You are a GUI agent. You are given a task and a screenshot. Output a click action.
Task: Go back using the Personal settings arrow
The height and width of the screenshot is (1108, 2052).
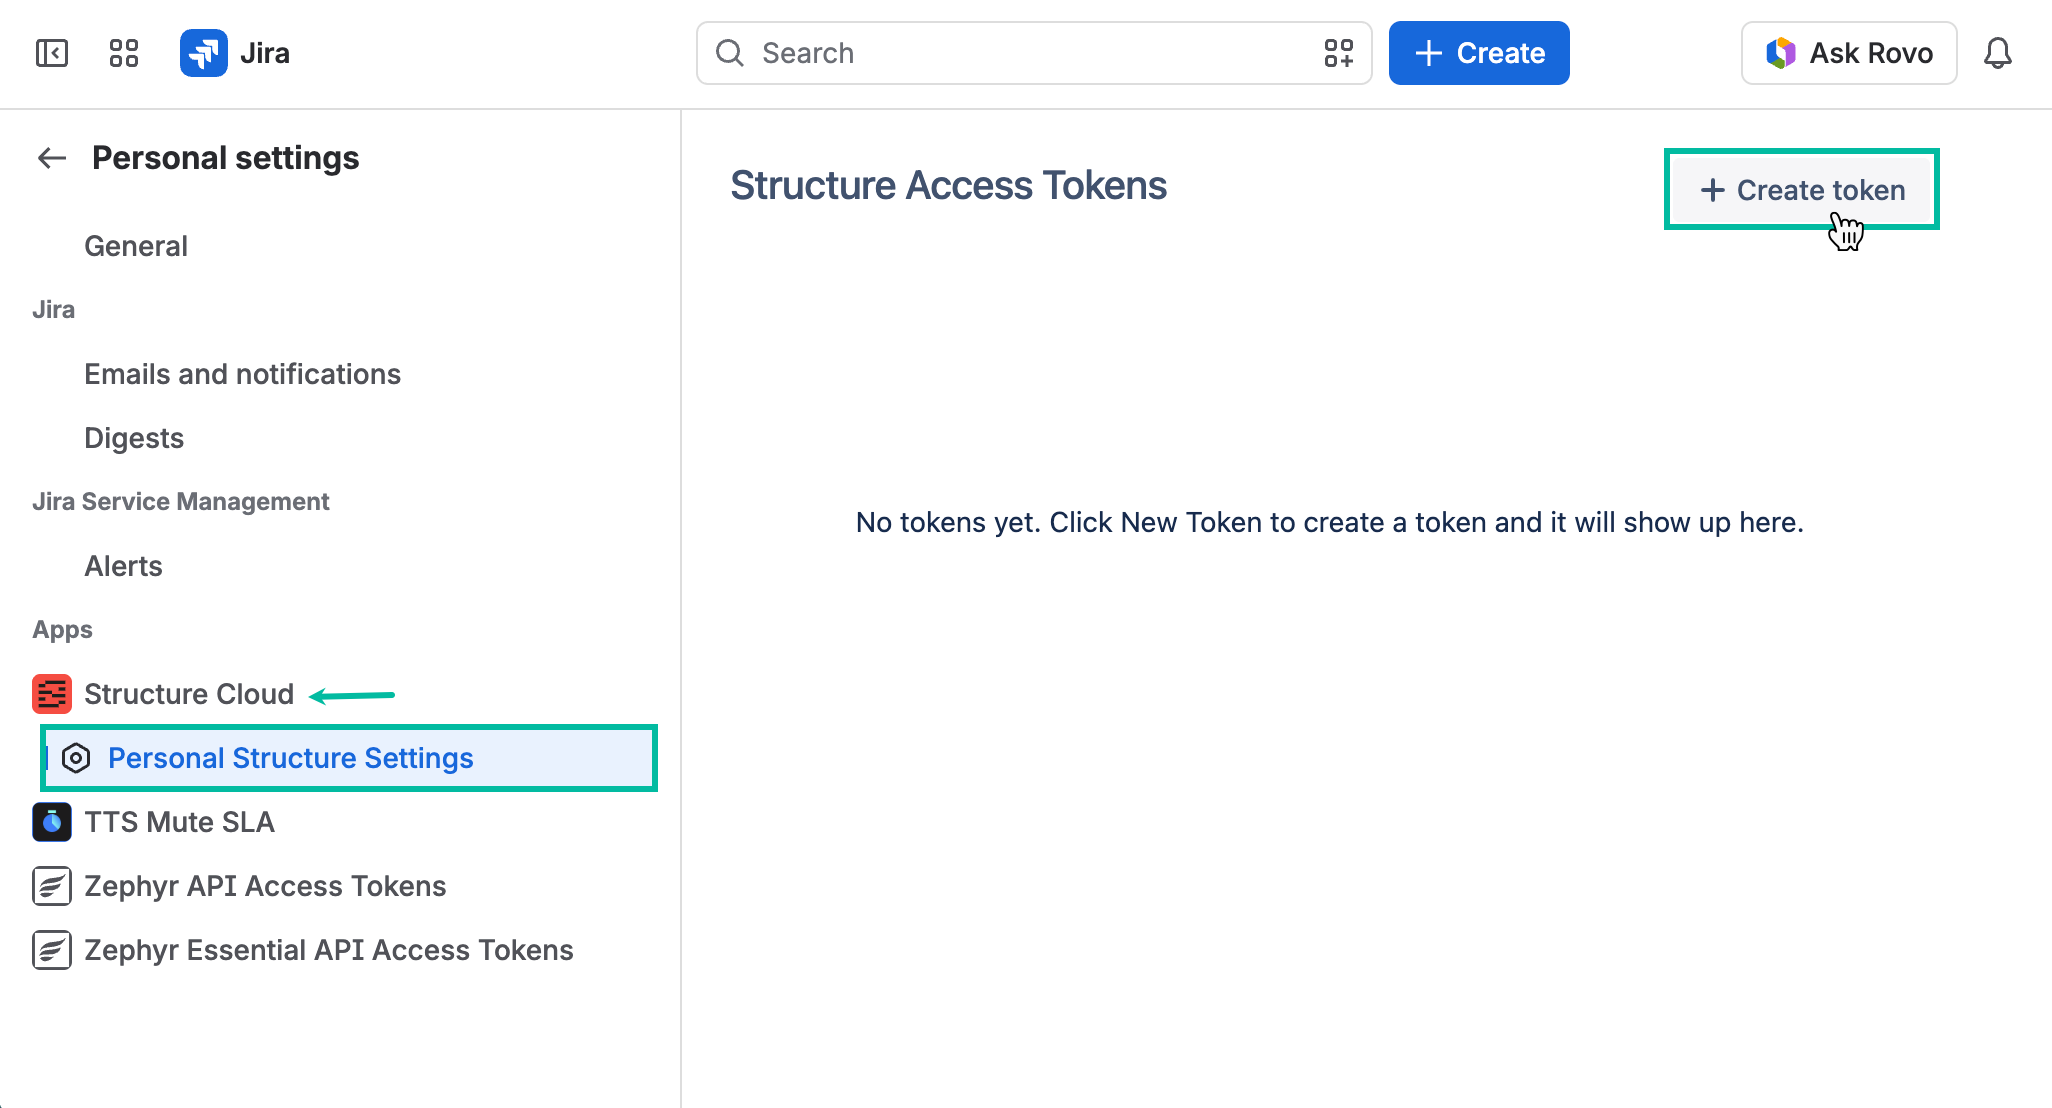coord(52,158)
